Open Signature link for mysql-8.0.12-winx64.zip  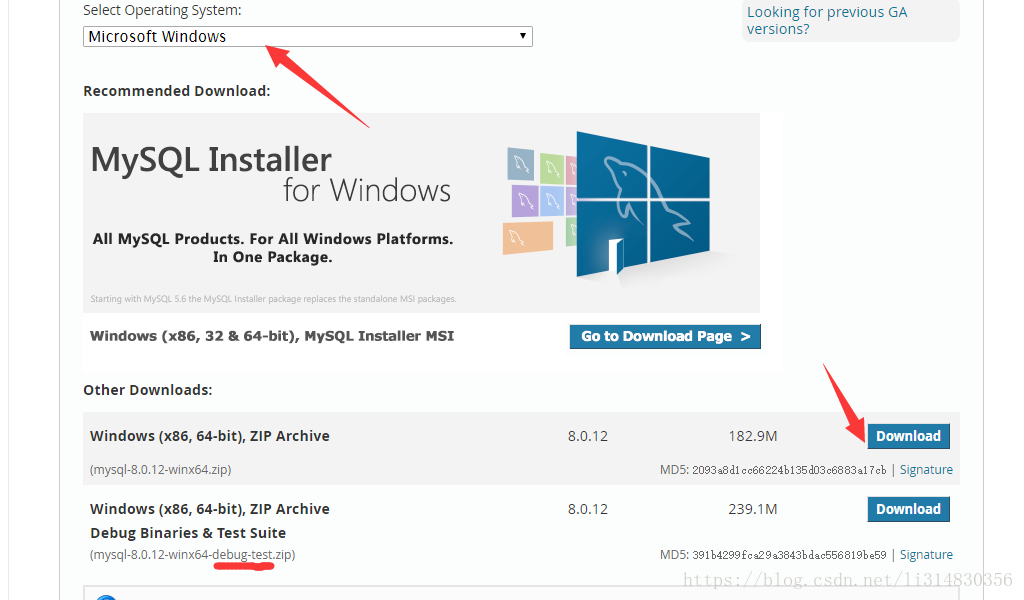coord(926,469)
